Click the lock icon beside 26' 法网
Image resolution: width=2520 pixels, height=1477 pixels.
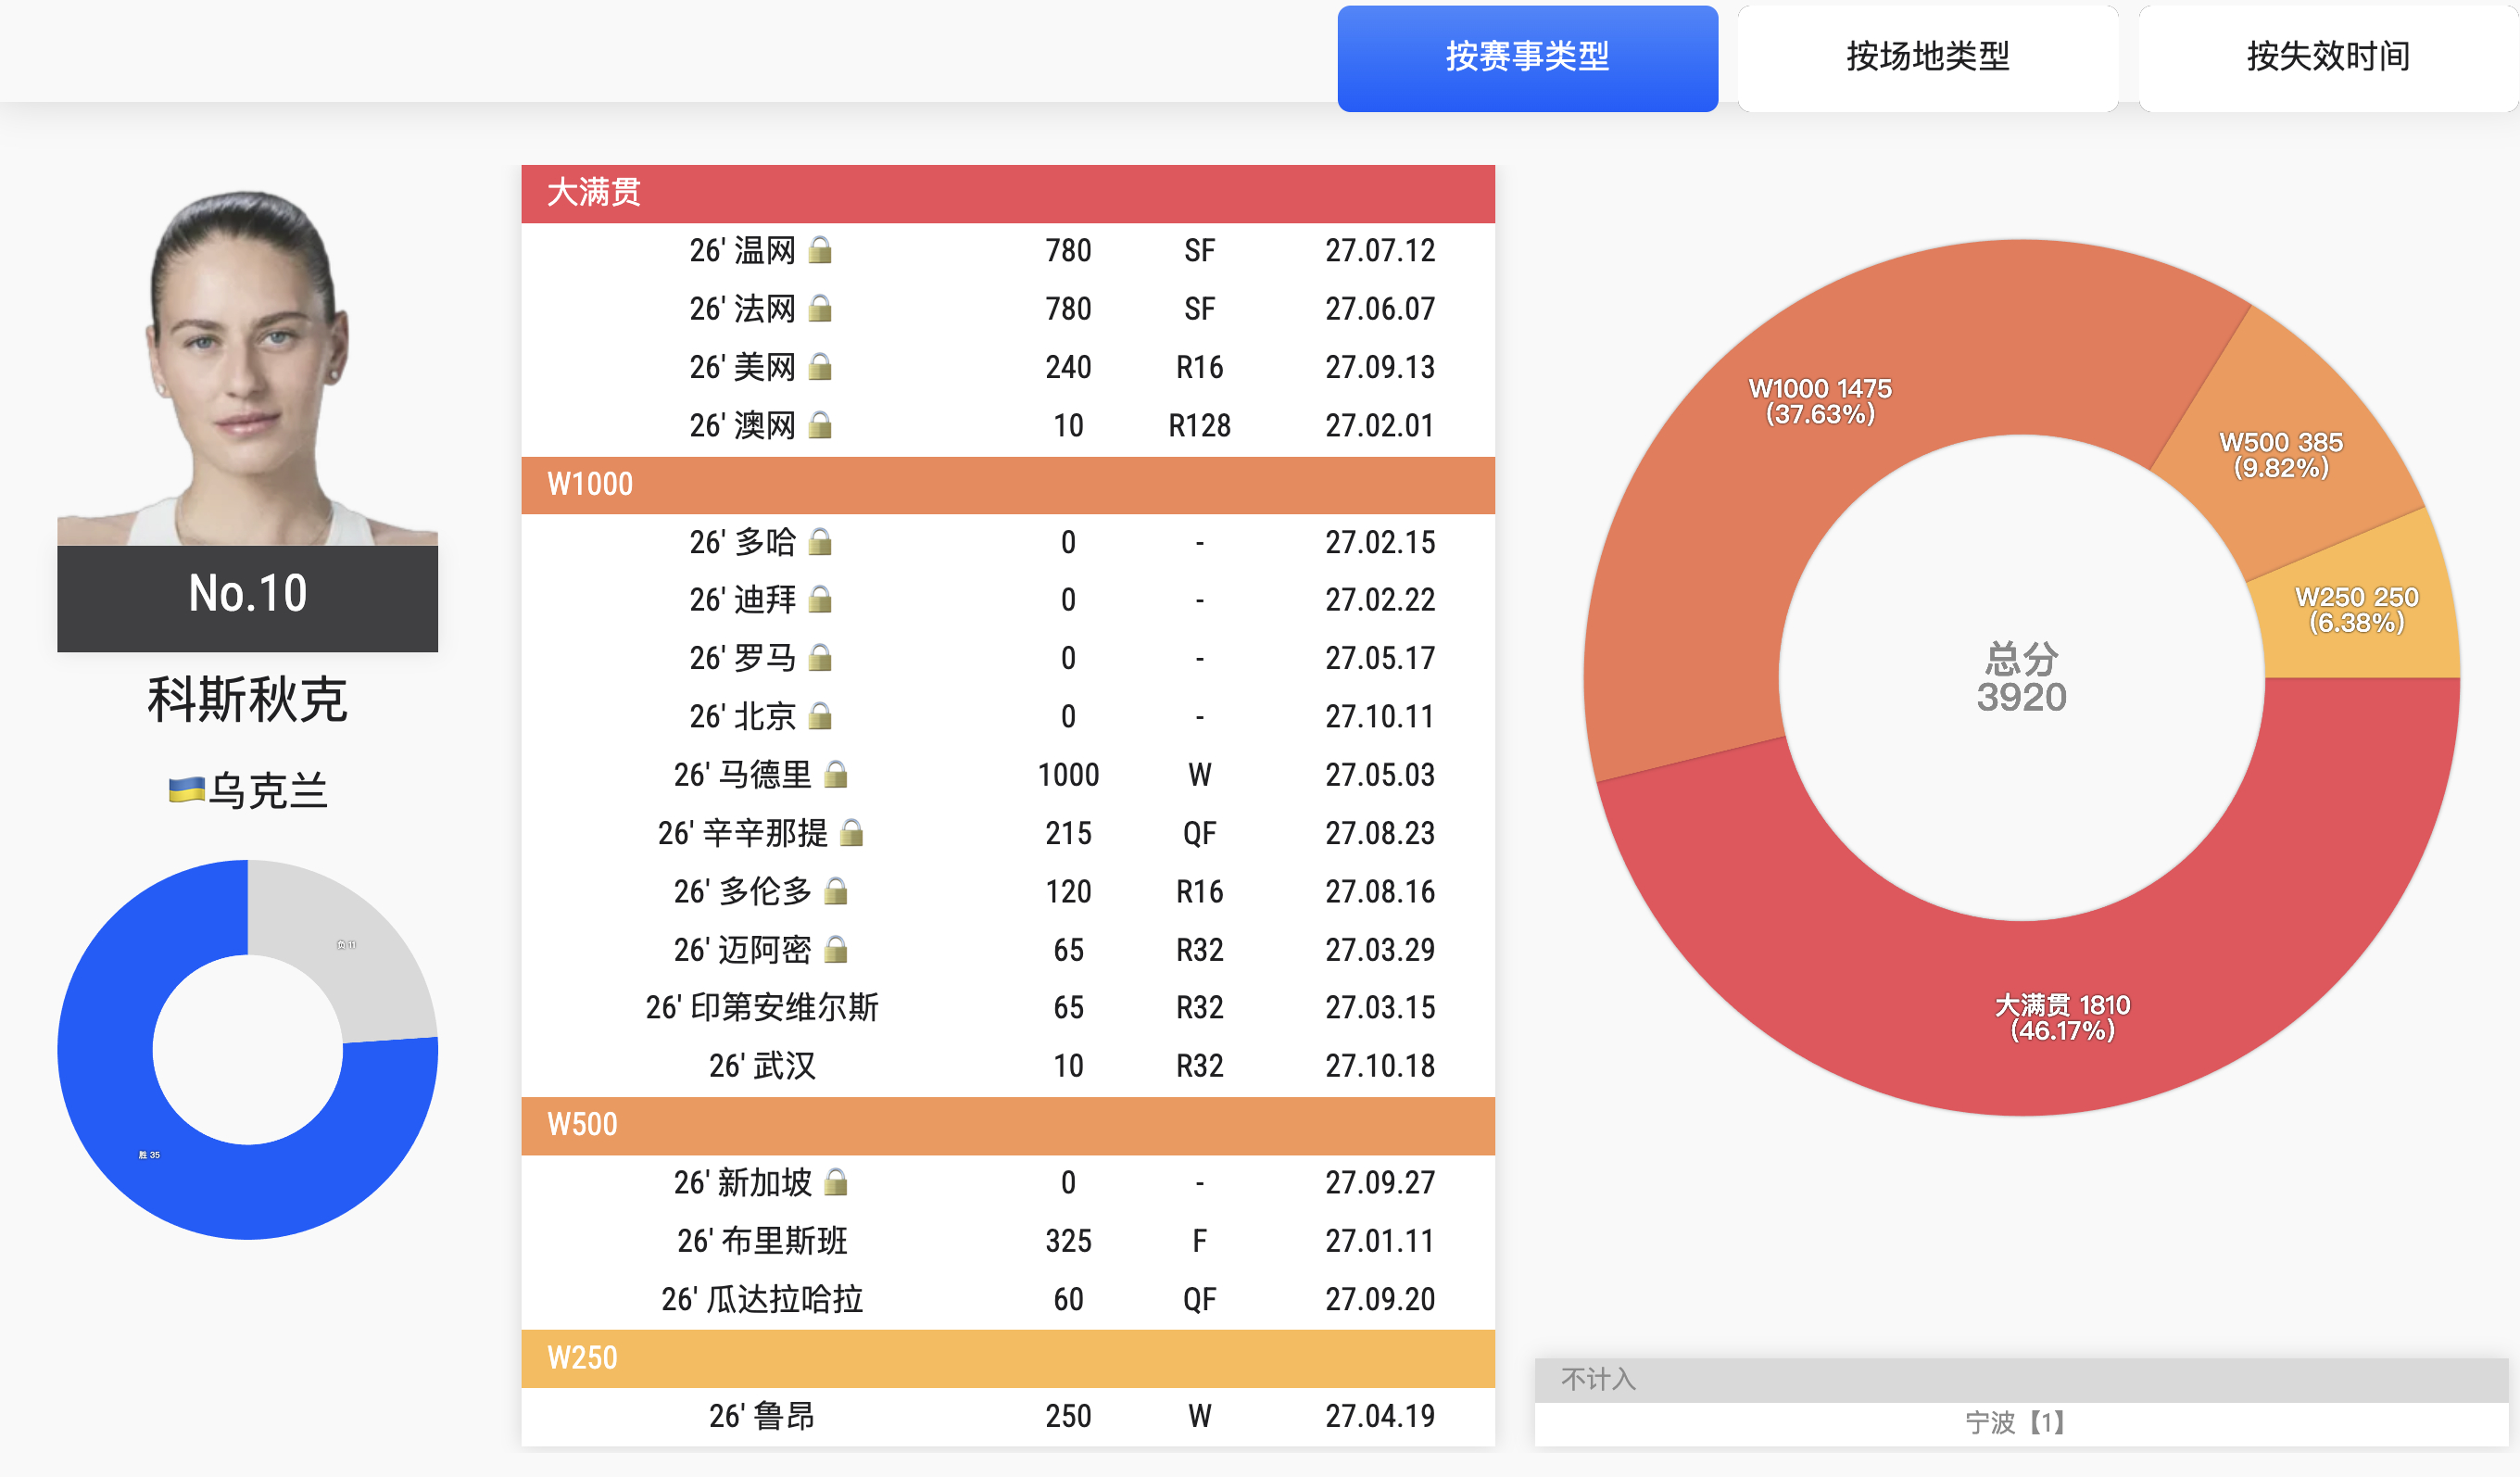[820, 308]
